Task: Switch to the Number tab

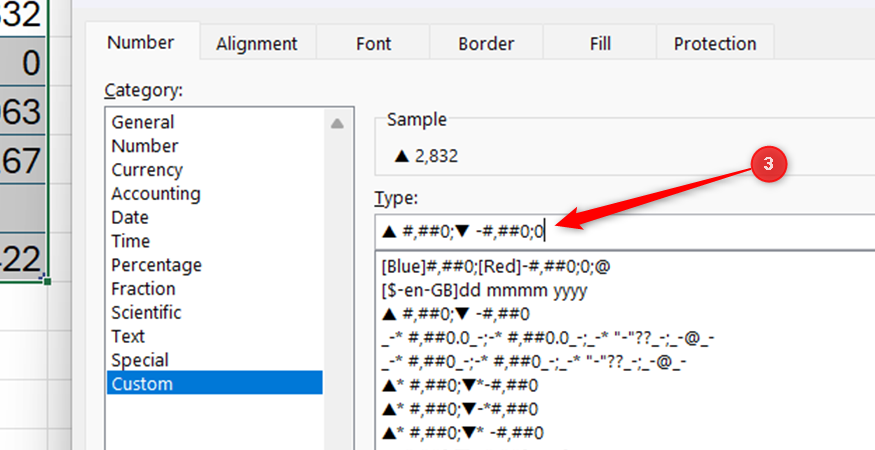Action: [x=141, y=42]
